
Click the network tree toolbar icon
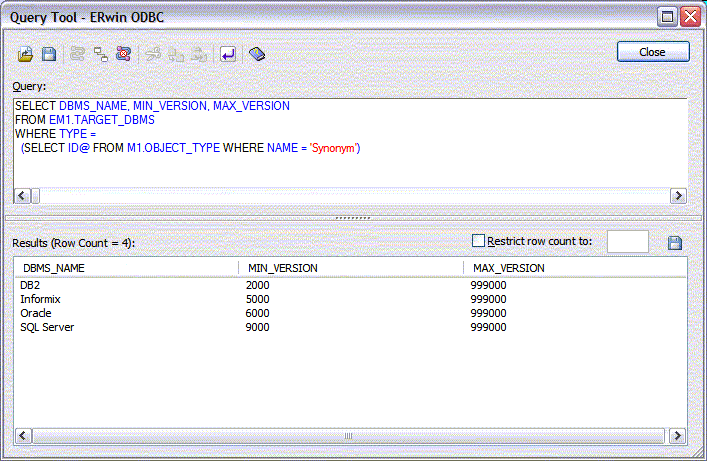tap(100, 55)
